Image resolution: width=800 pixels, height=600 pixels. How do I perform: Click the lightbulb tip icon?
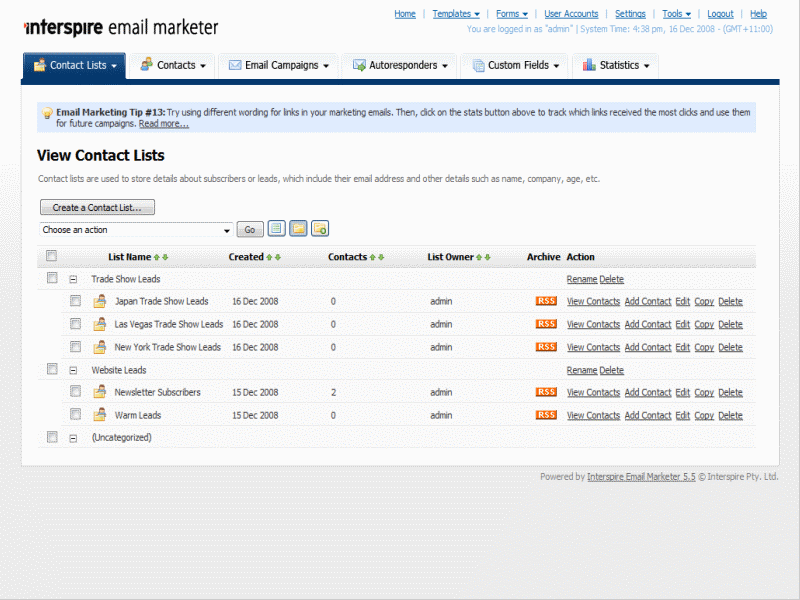47,113
